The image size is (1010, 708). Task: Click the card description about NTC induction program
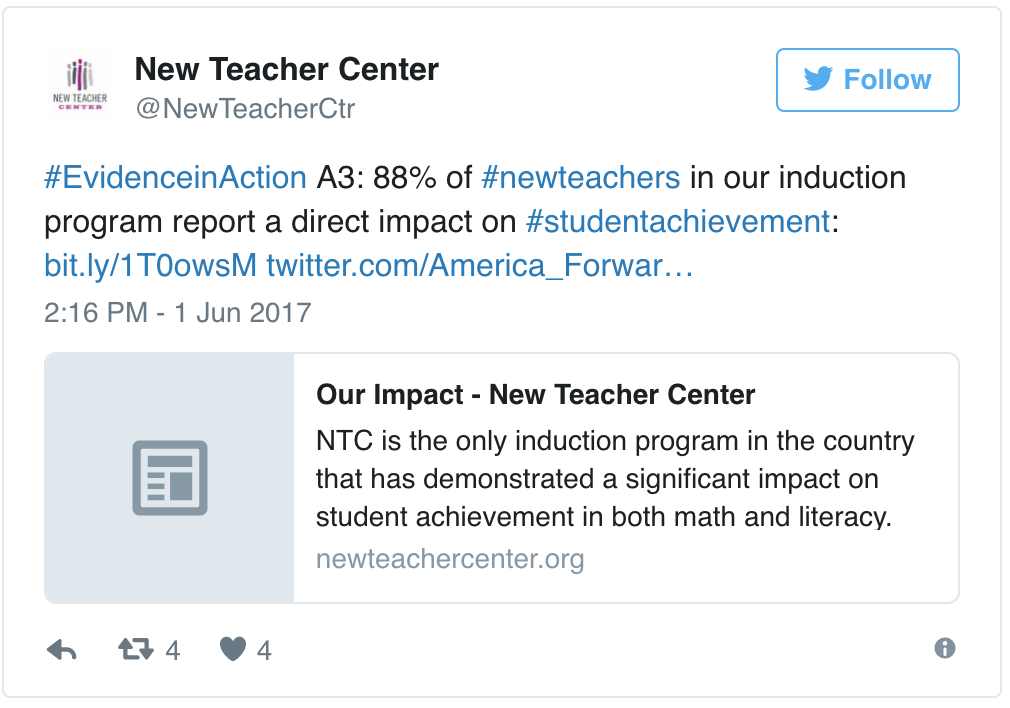615,479
